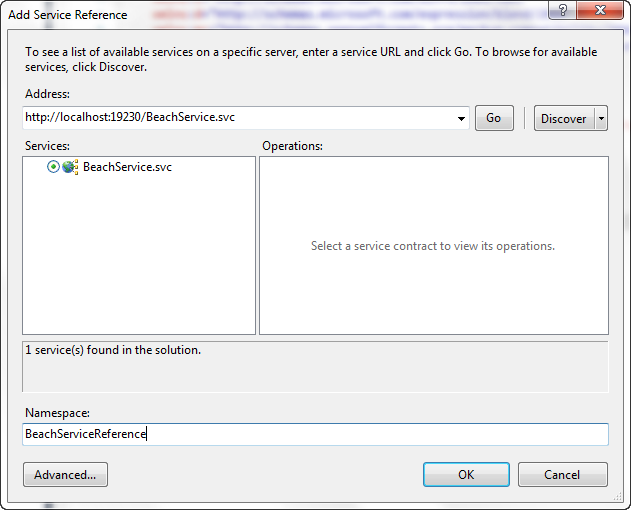
Task: Click the help question mark button
Action: pos(564,11)
